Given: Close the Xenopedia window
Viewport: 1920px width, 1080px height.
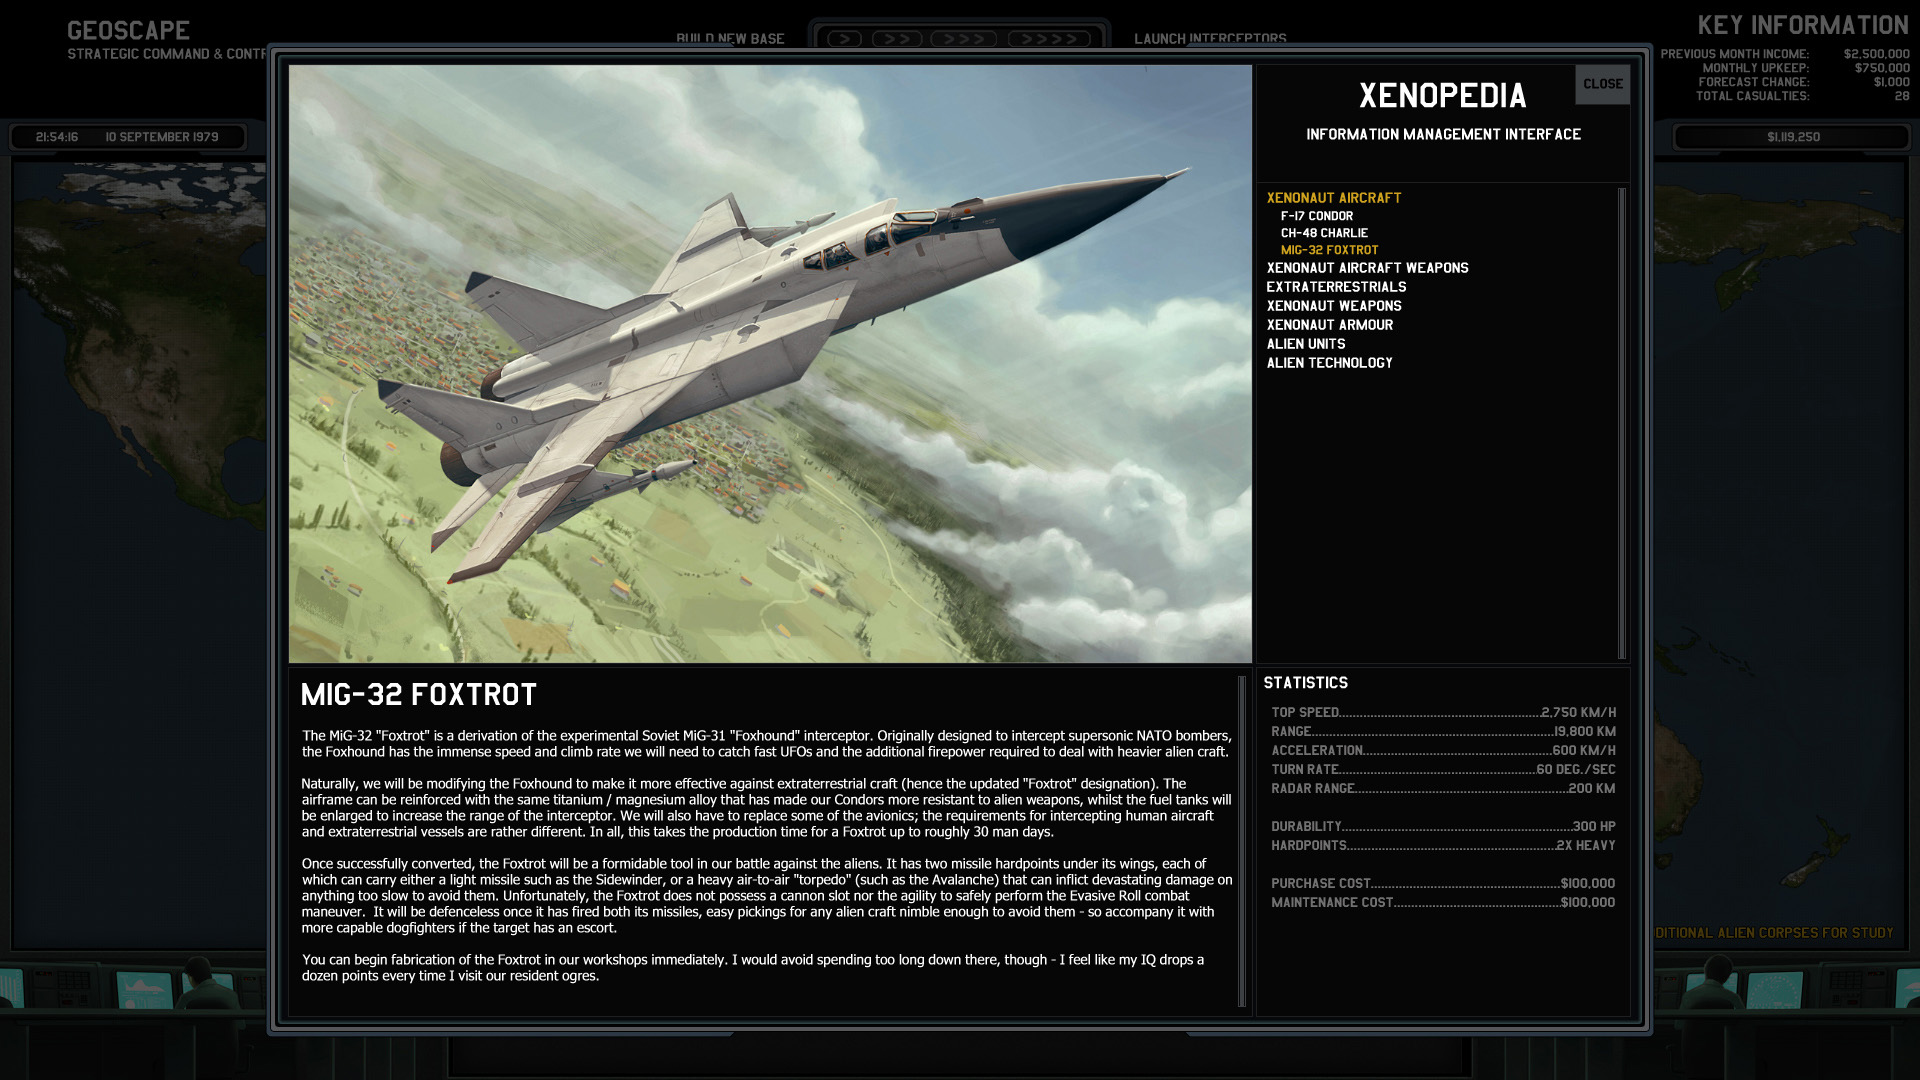Looking at the screenshot, I should tap(1603, 85).
